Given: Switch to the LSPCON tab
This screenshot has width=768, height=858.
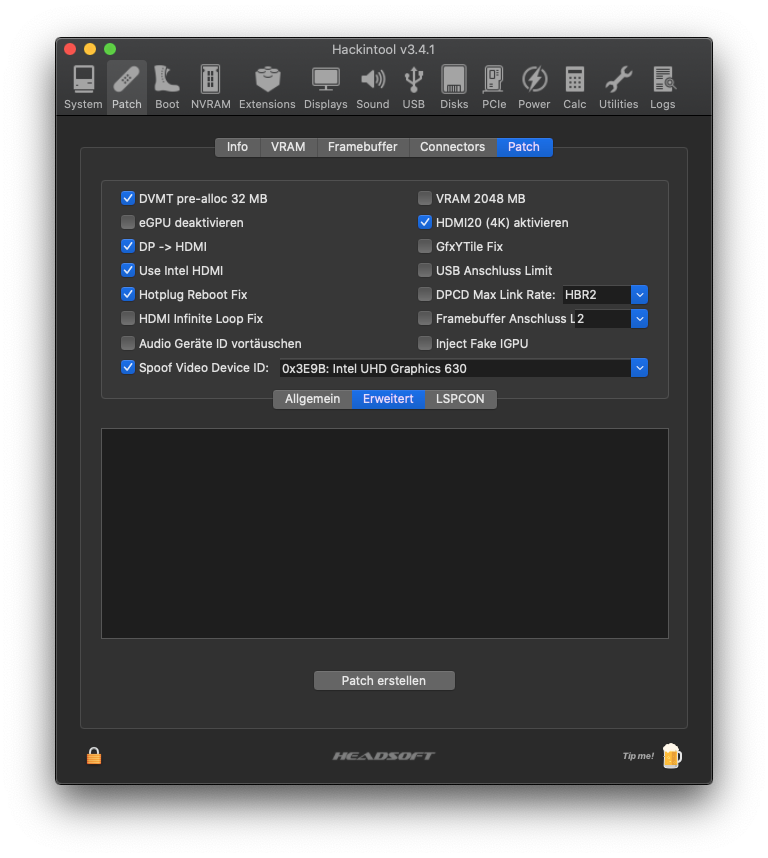Looking at the screenshot, I should (x=460, y=399).
